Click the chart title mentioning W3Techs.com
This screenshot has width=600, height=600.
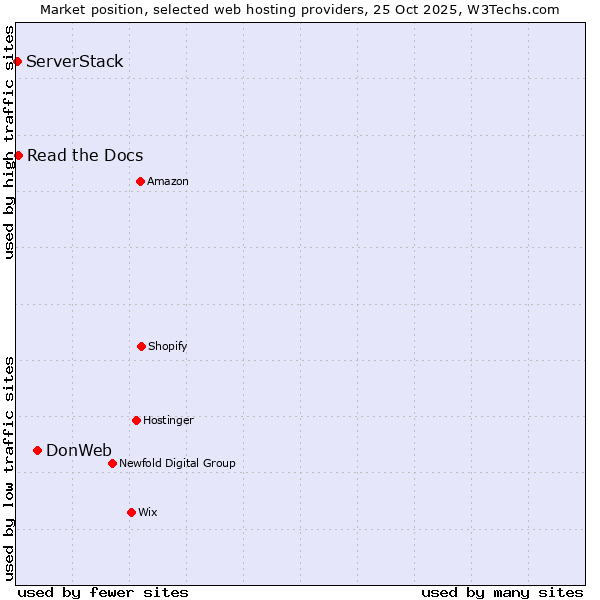pos(300,9)
